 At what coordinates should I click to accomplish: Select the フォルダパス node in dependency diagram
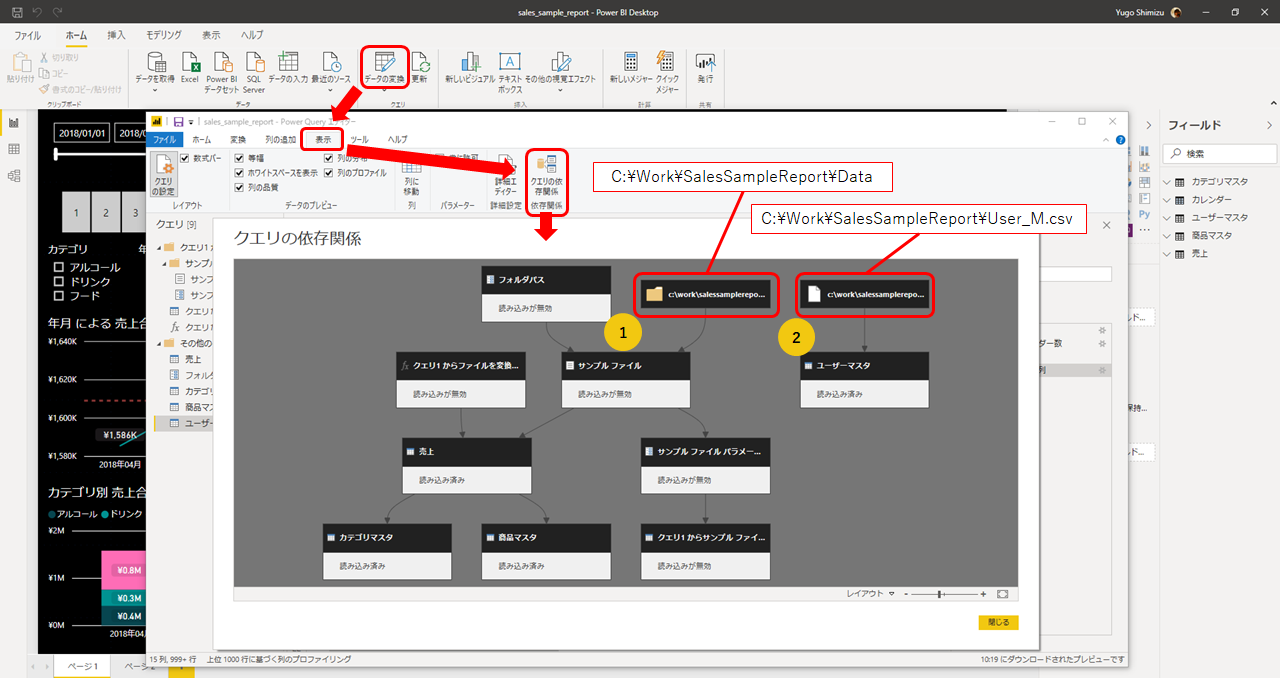(546, 293)
